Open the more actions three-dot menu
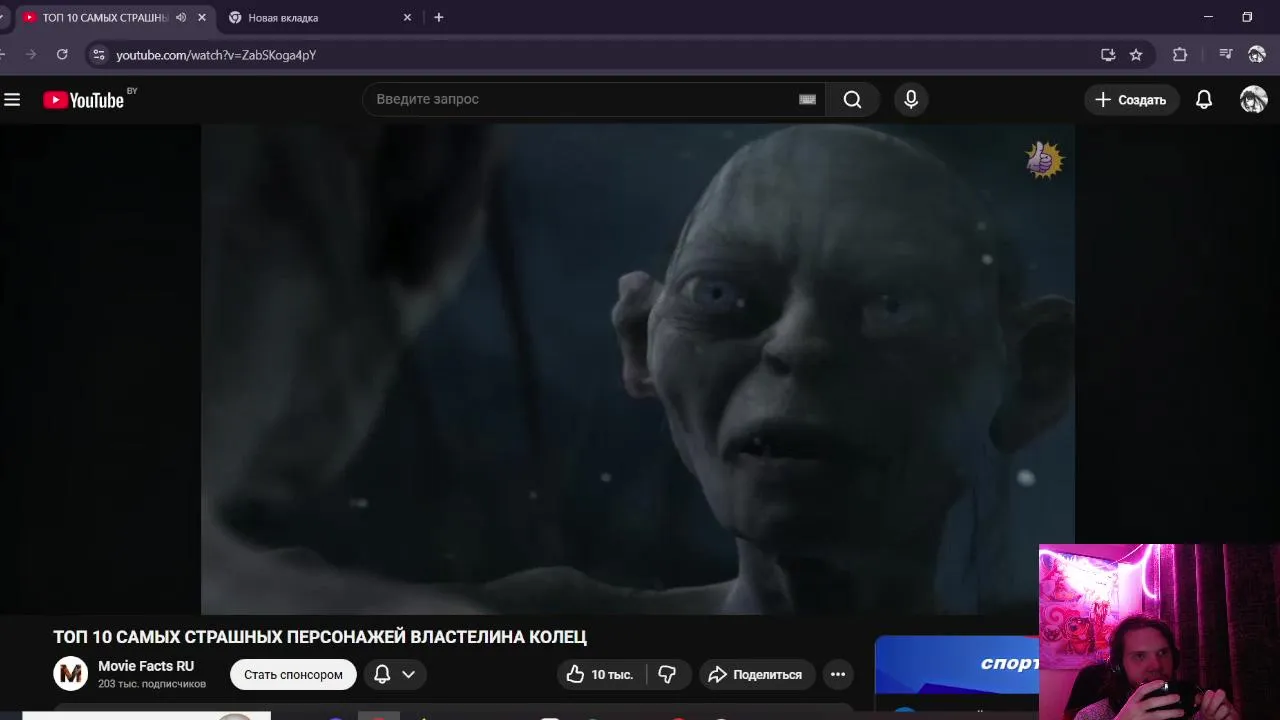This screenshot has height=720, width=1280. pyautogui.click(x=838, y=674)
